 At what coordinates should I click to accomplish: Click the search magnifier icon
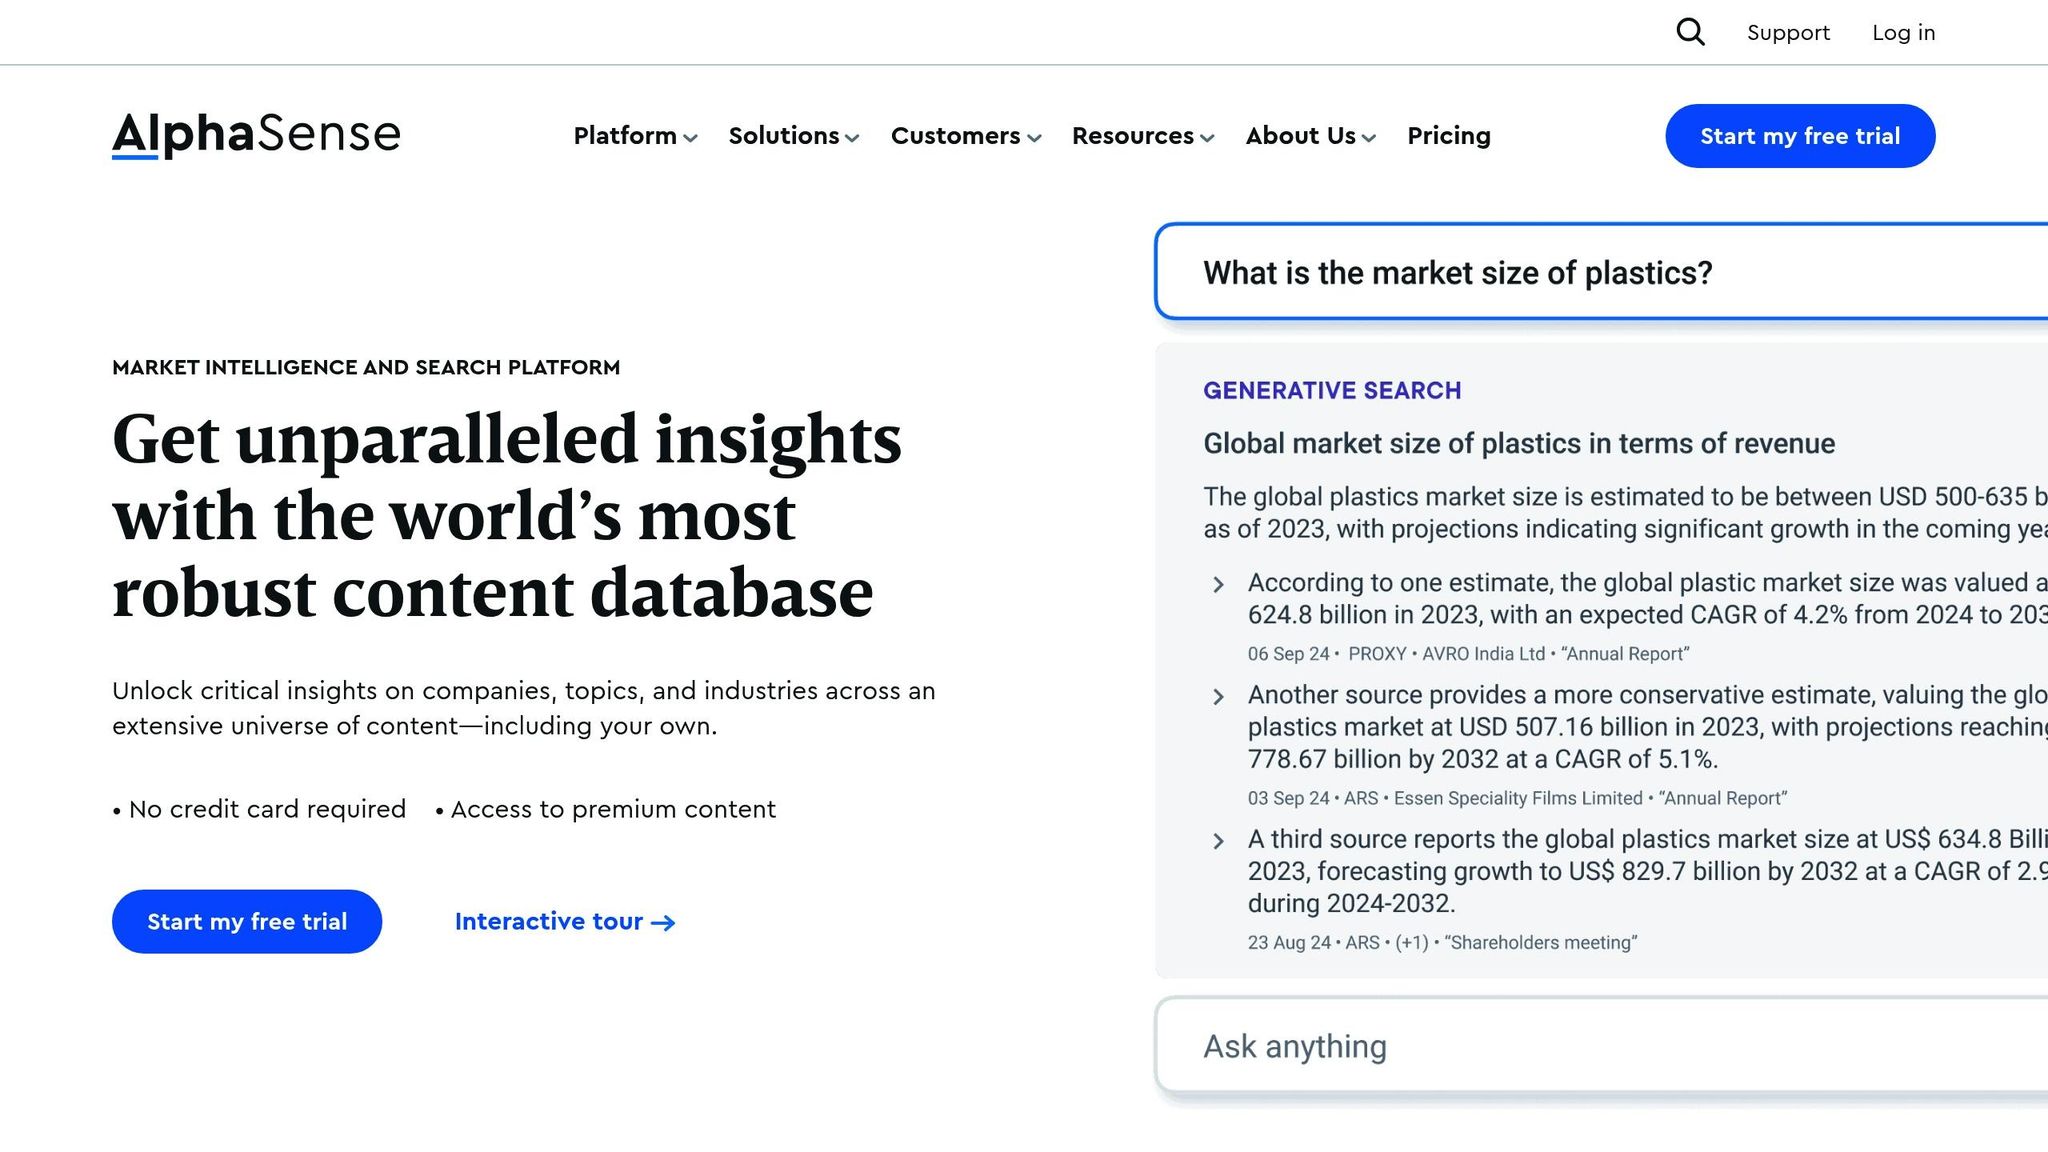[1690, 32]
